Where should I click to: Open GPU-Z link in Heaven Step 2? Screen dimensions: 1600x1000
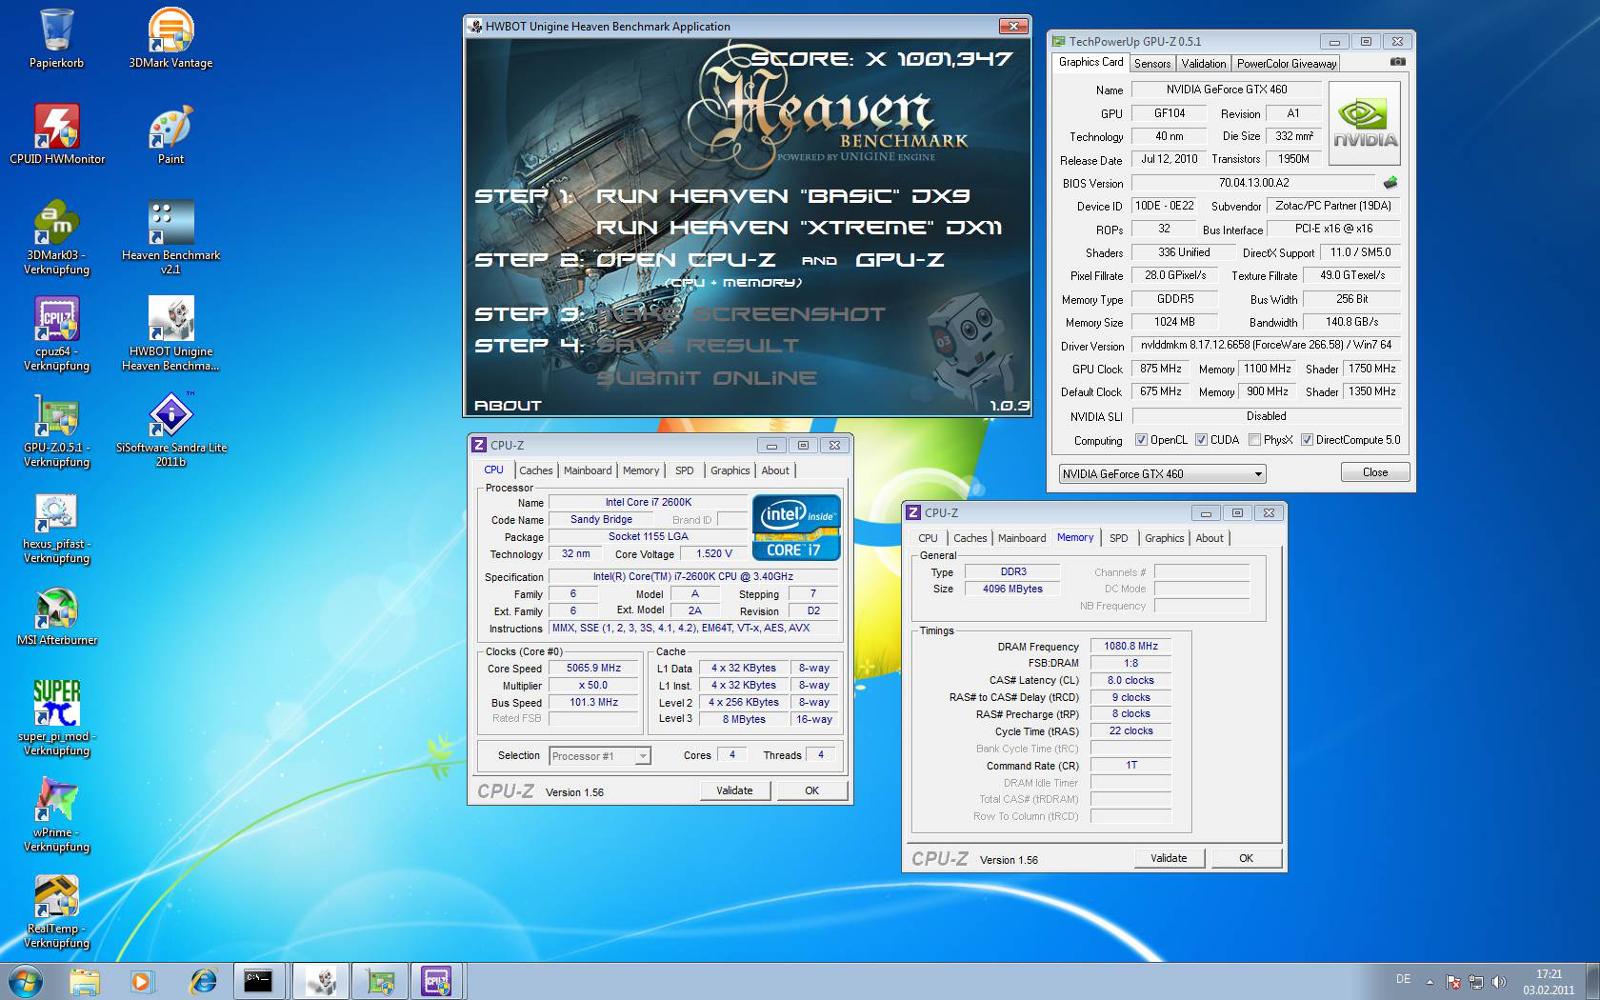pos(900,260)
